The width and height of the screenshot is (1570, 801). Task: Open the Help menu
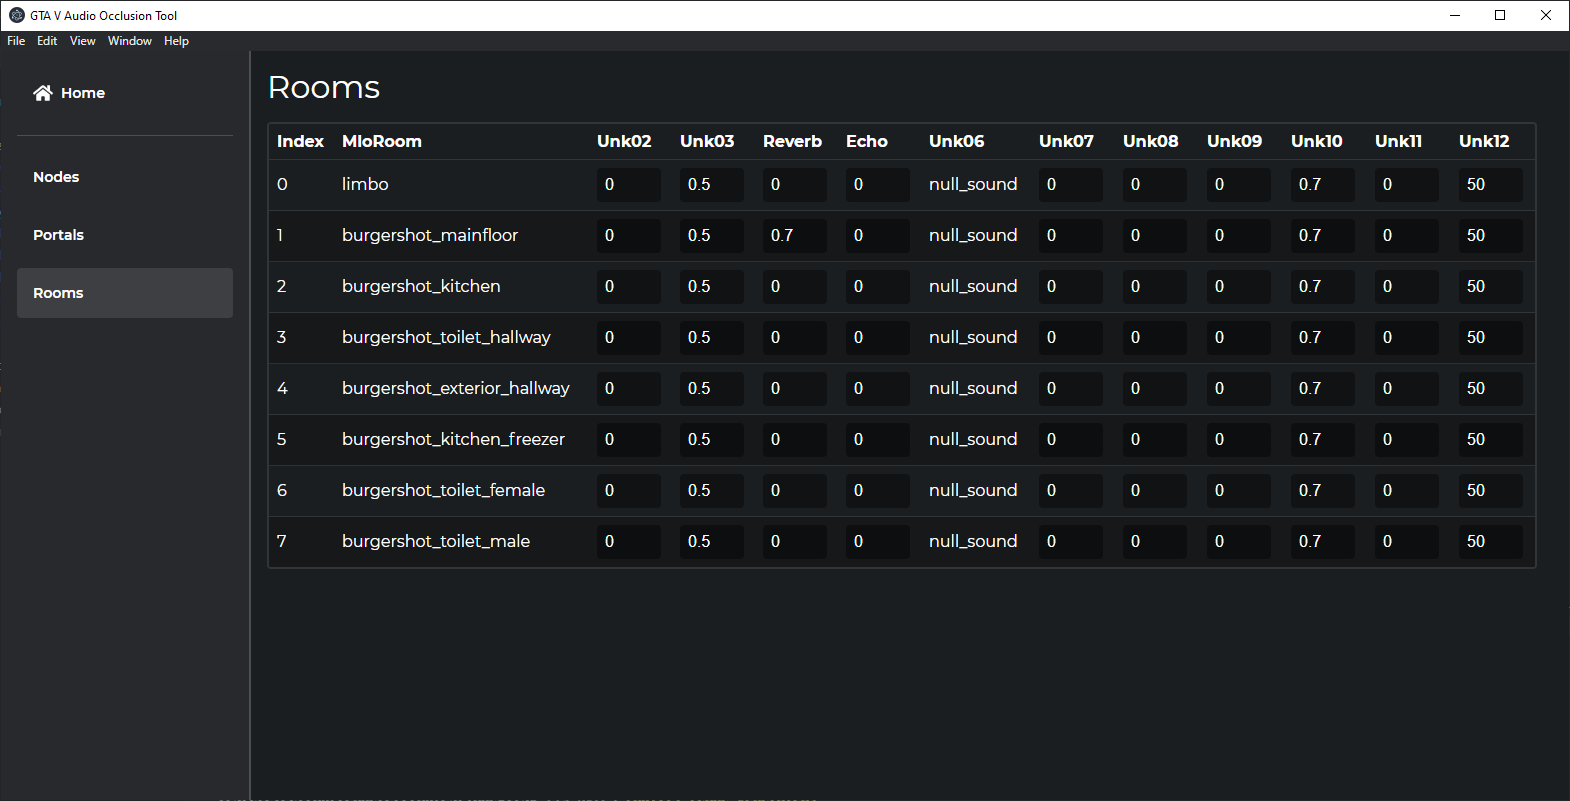176,41
